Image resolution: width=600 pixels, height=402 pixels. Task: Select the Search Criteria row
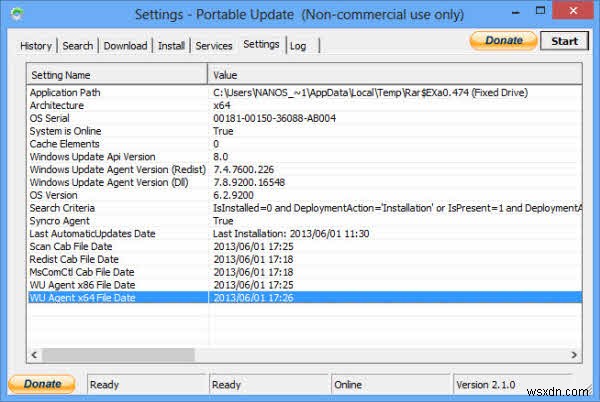(305, 208)
